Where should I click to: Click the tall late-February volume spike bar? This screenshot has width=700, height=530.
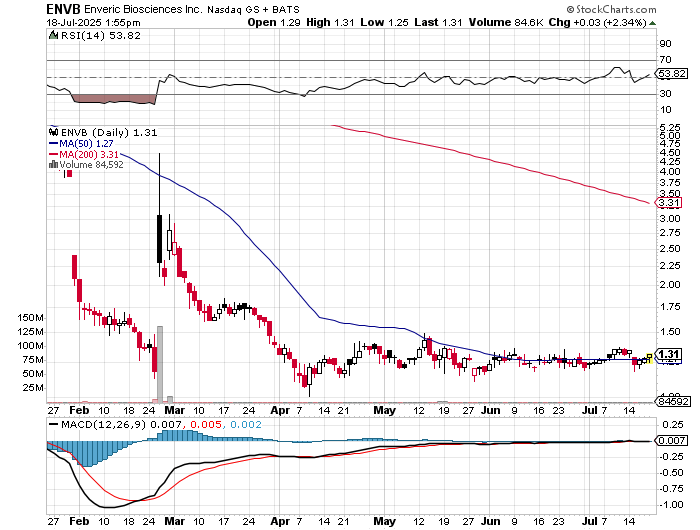160,364
